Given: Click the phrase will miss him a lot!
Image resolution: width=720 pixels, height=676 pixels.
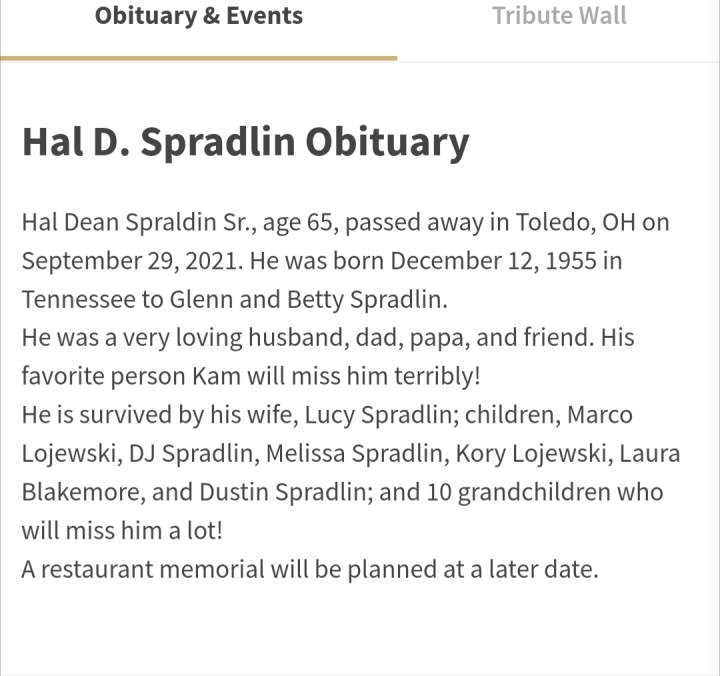Looking at the screenshot, I should tap(122, 530).
